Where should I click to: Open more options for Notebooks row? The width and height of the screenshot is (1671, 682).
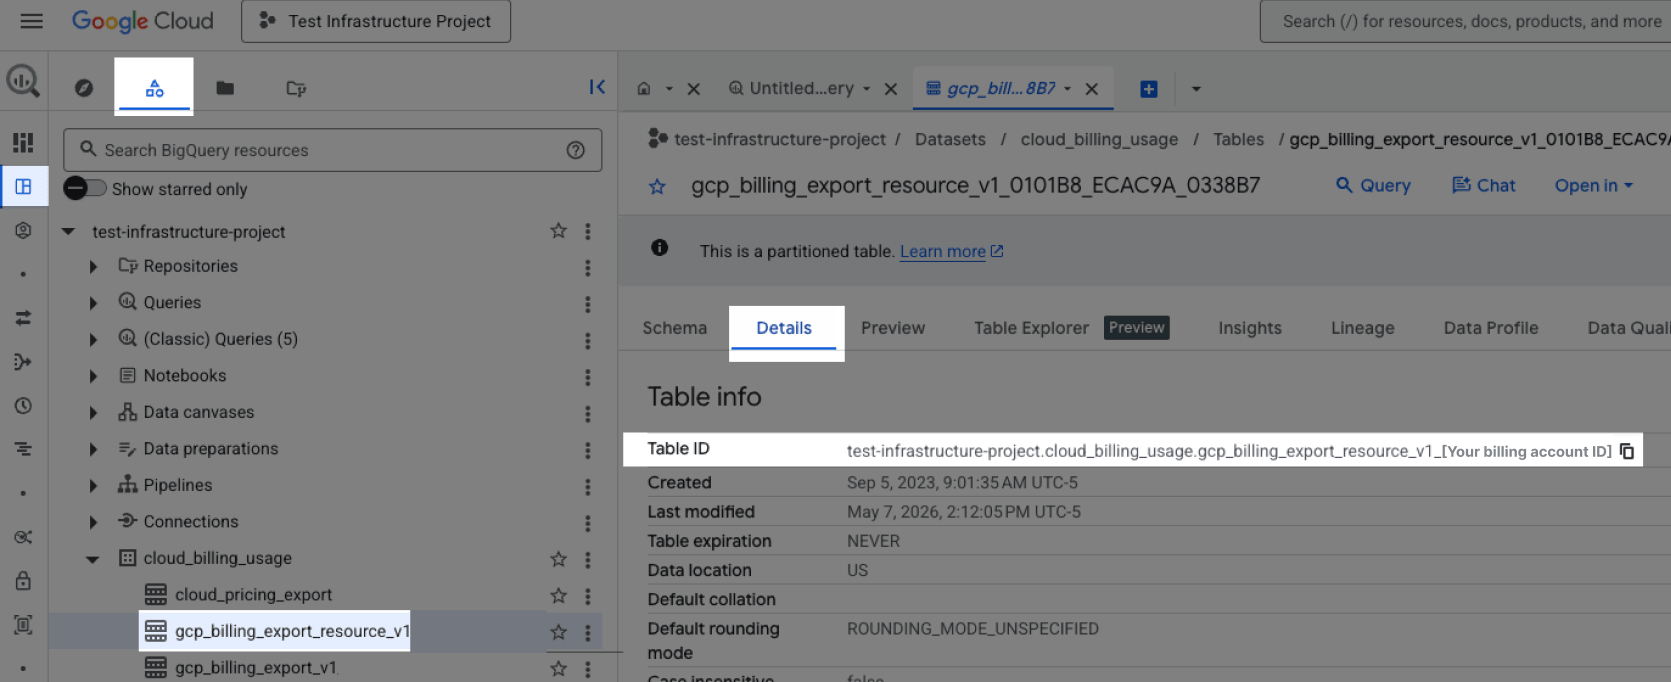[588, 377]
